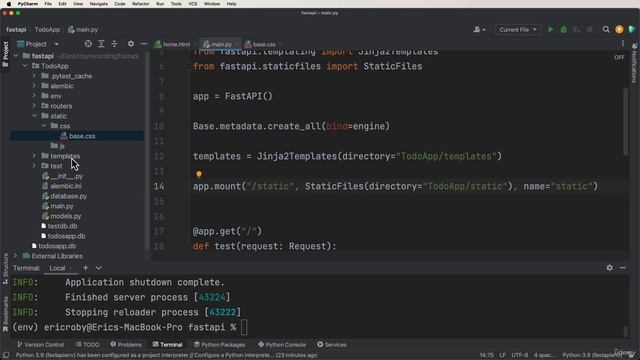Open the Refactor menu
640x360 pixels.
pyautogui.click(x=140, y=4)
